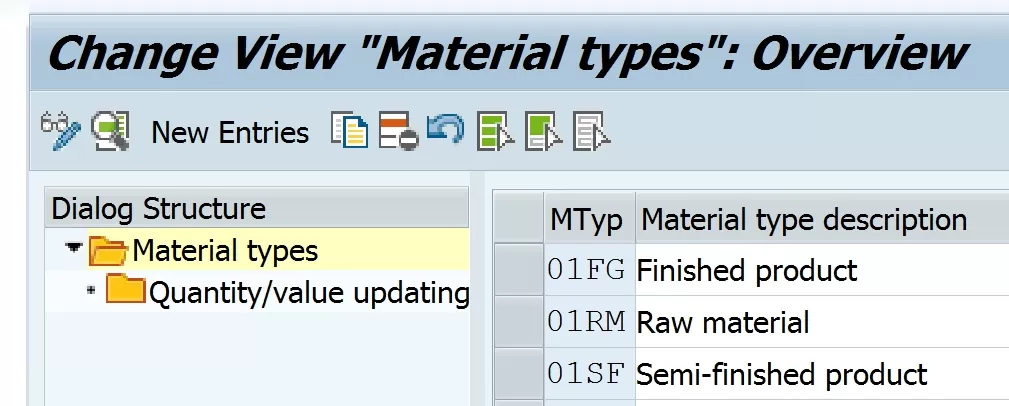1009x406 pixels.
Task: Collapse the Material types tree node arrow
Action: 75,247
